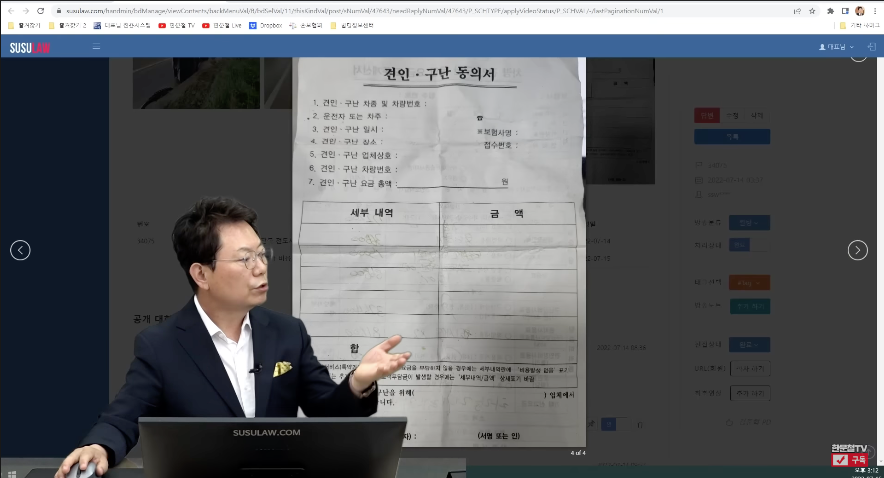Open second yellow folder bookmark ending in 2
The height and width of the screenshot is (478, 884).
tap(68, 25)
